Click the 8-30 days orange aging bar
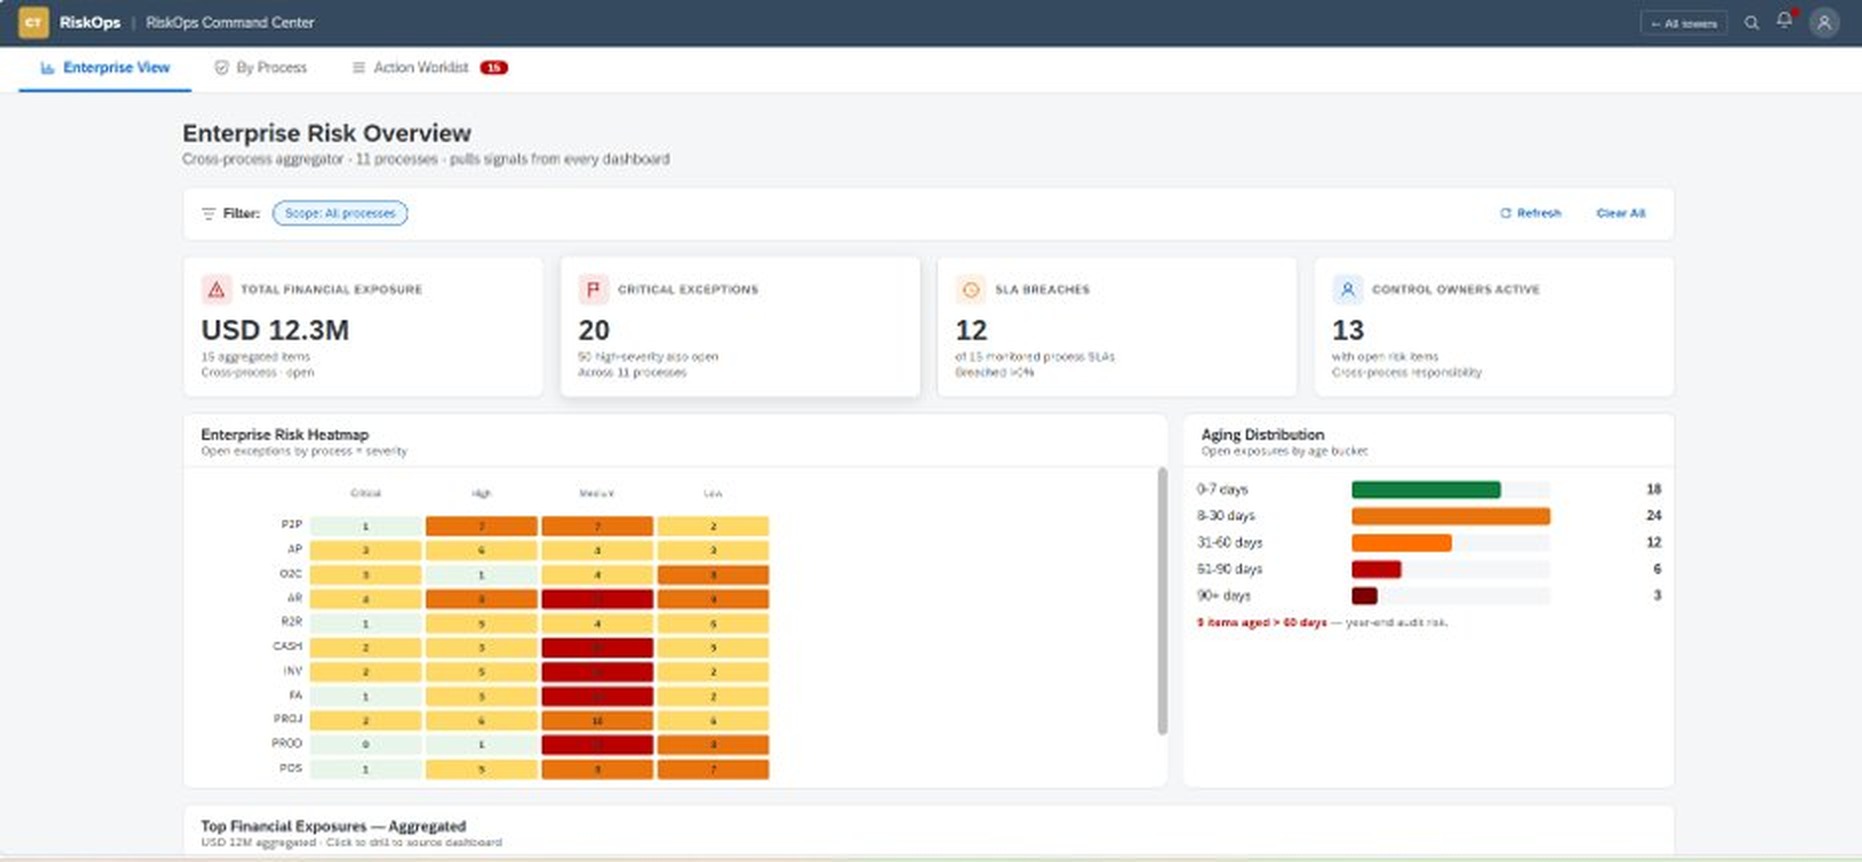 [x=1451, y=516]
